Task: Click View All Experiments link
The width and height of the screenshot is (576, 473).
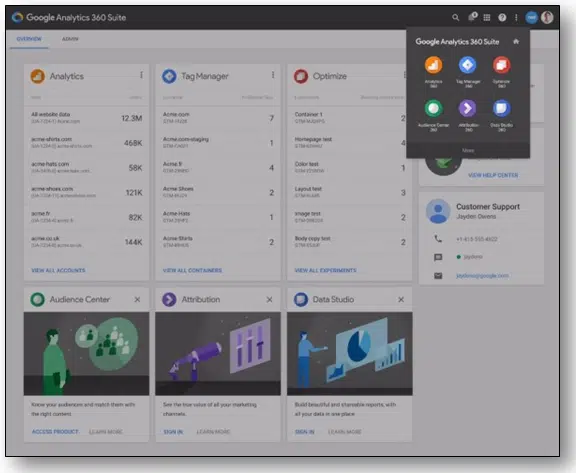Action: [x=325, y=270]
